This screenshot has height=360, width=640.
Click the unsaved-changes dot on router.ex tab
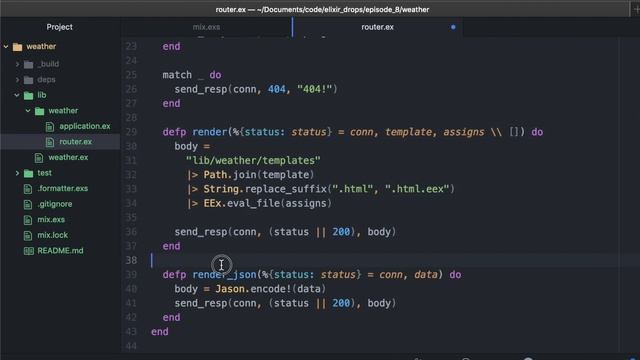pyautogui.click(x=453, y=27)
